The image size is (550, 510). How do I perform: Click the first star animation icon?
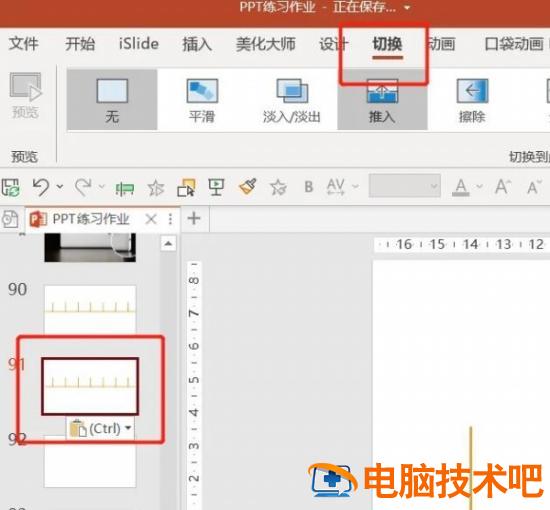point(156,188)
